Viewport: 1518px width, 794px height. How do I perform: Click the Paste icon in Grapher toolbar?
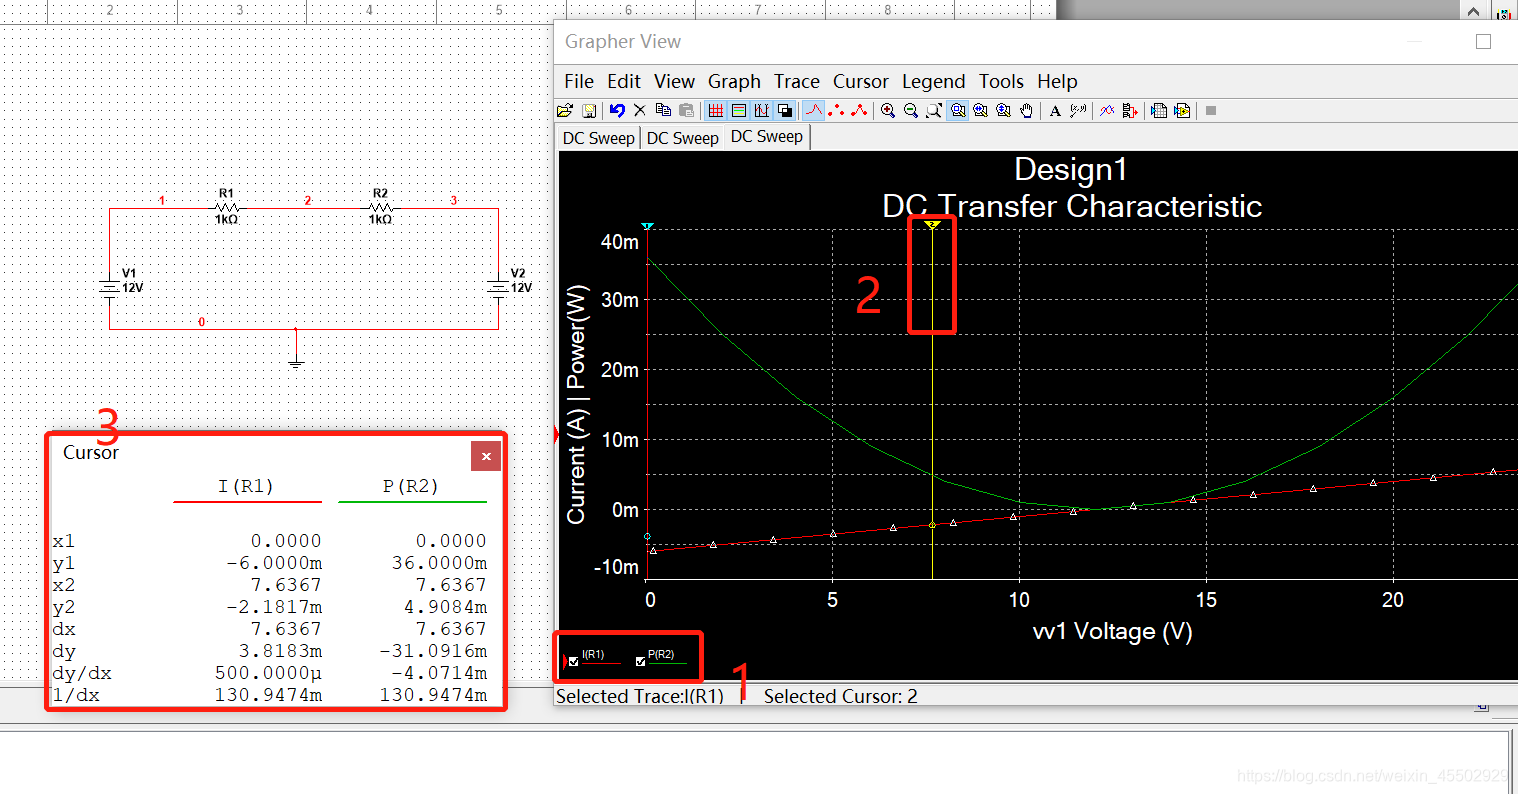click(686, 110)
